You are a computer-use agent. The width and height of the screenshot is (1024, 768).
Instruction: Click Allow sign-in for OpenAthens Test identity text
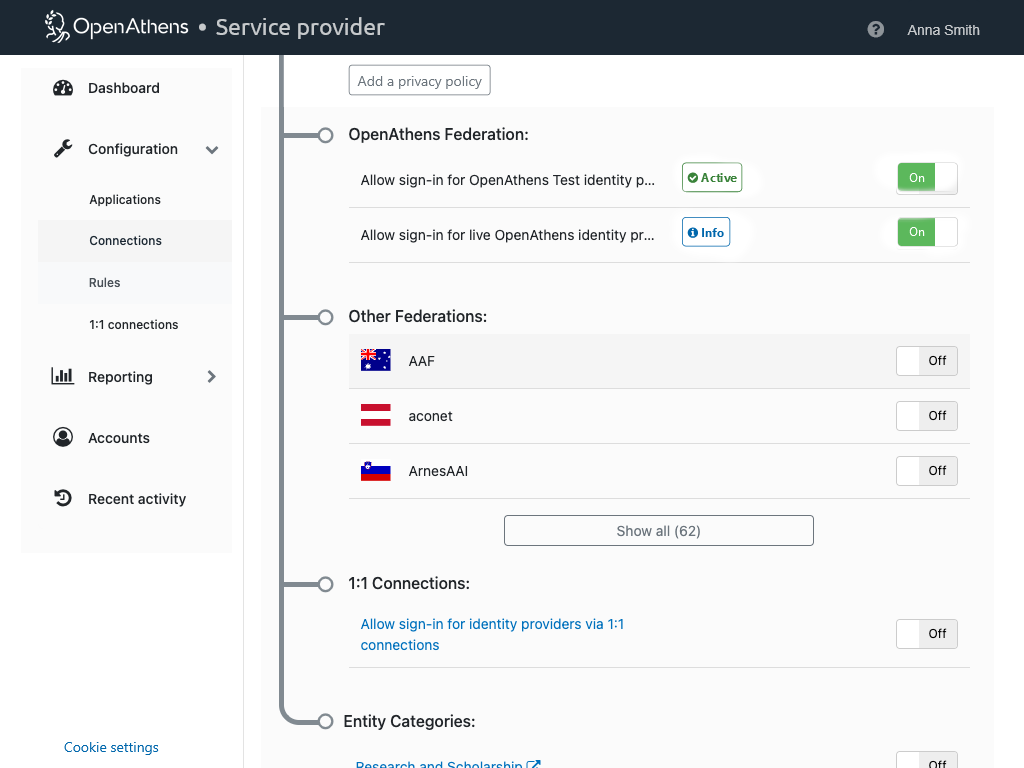507,180
